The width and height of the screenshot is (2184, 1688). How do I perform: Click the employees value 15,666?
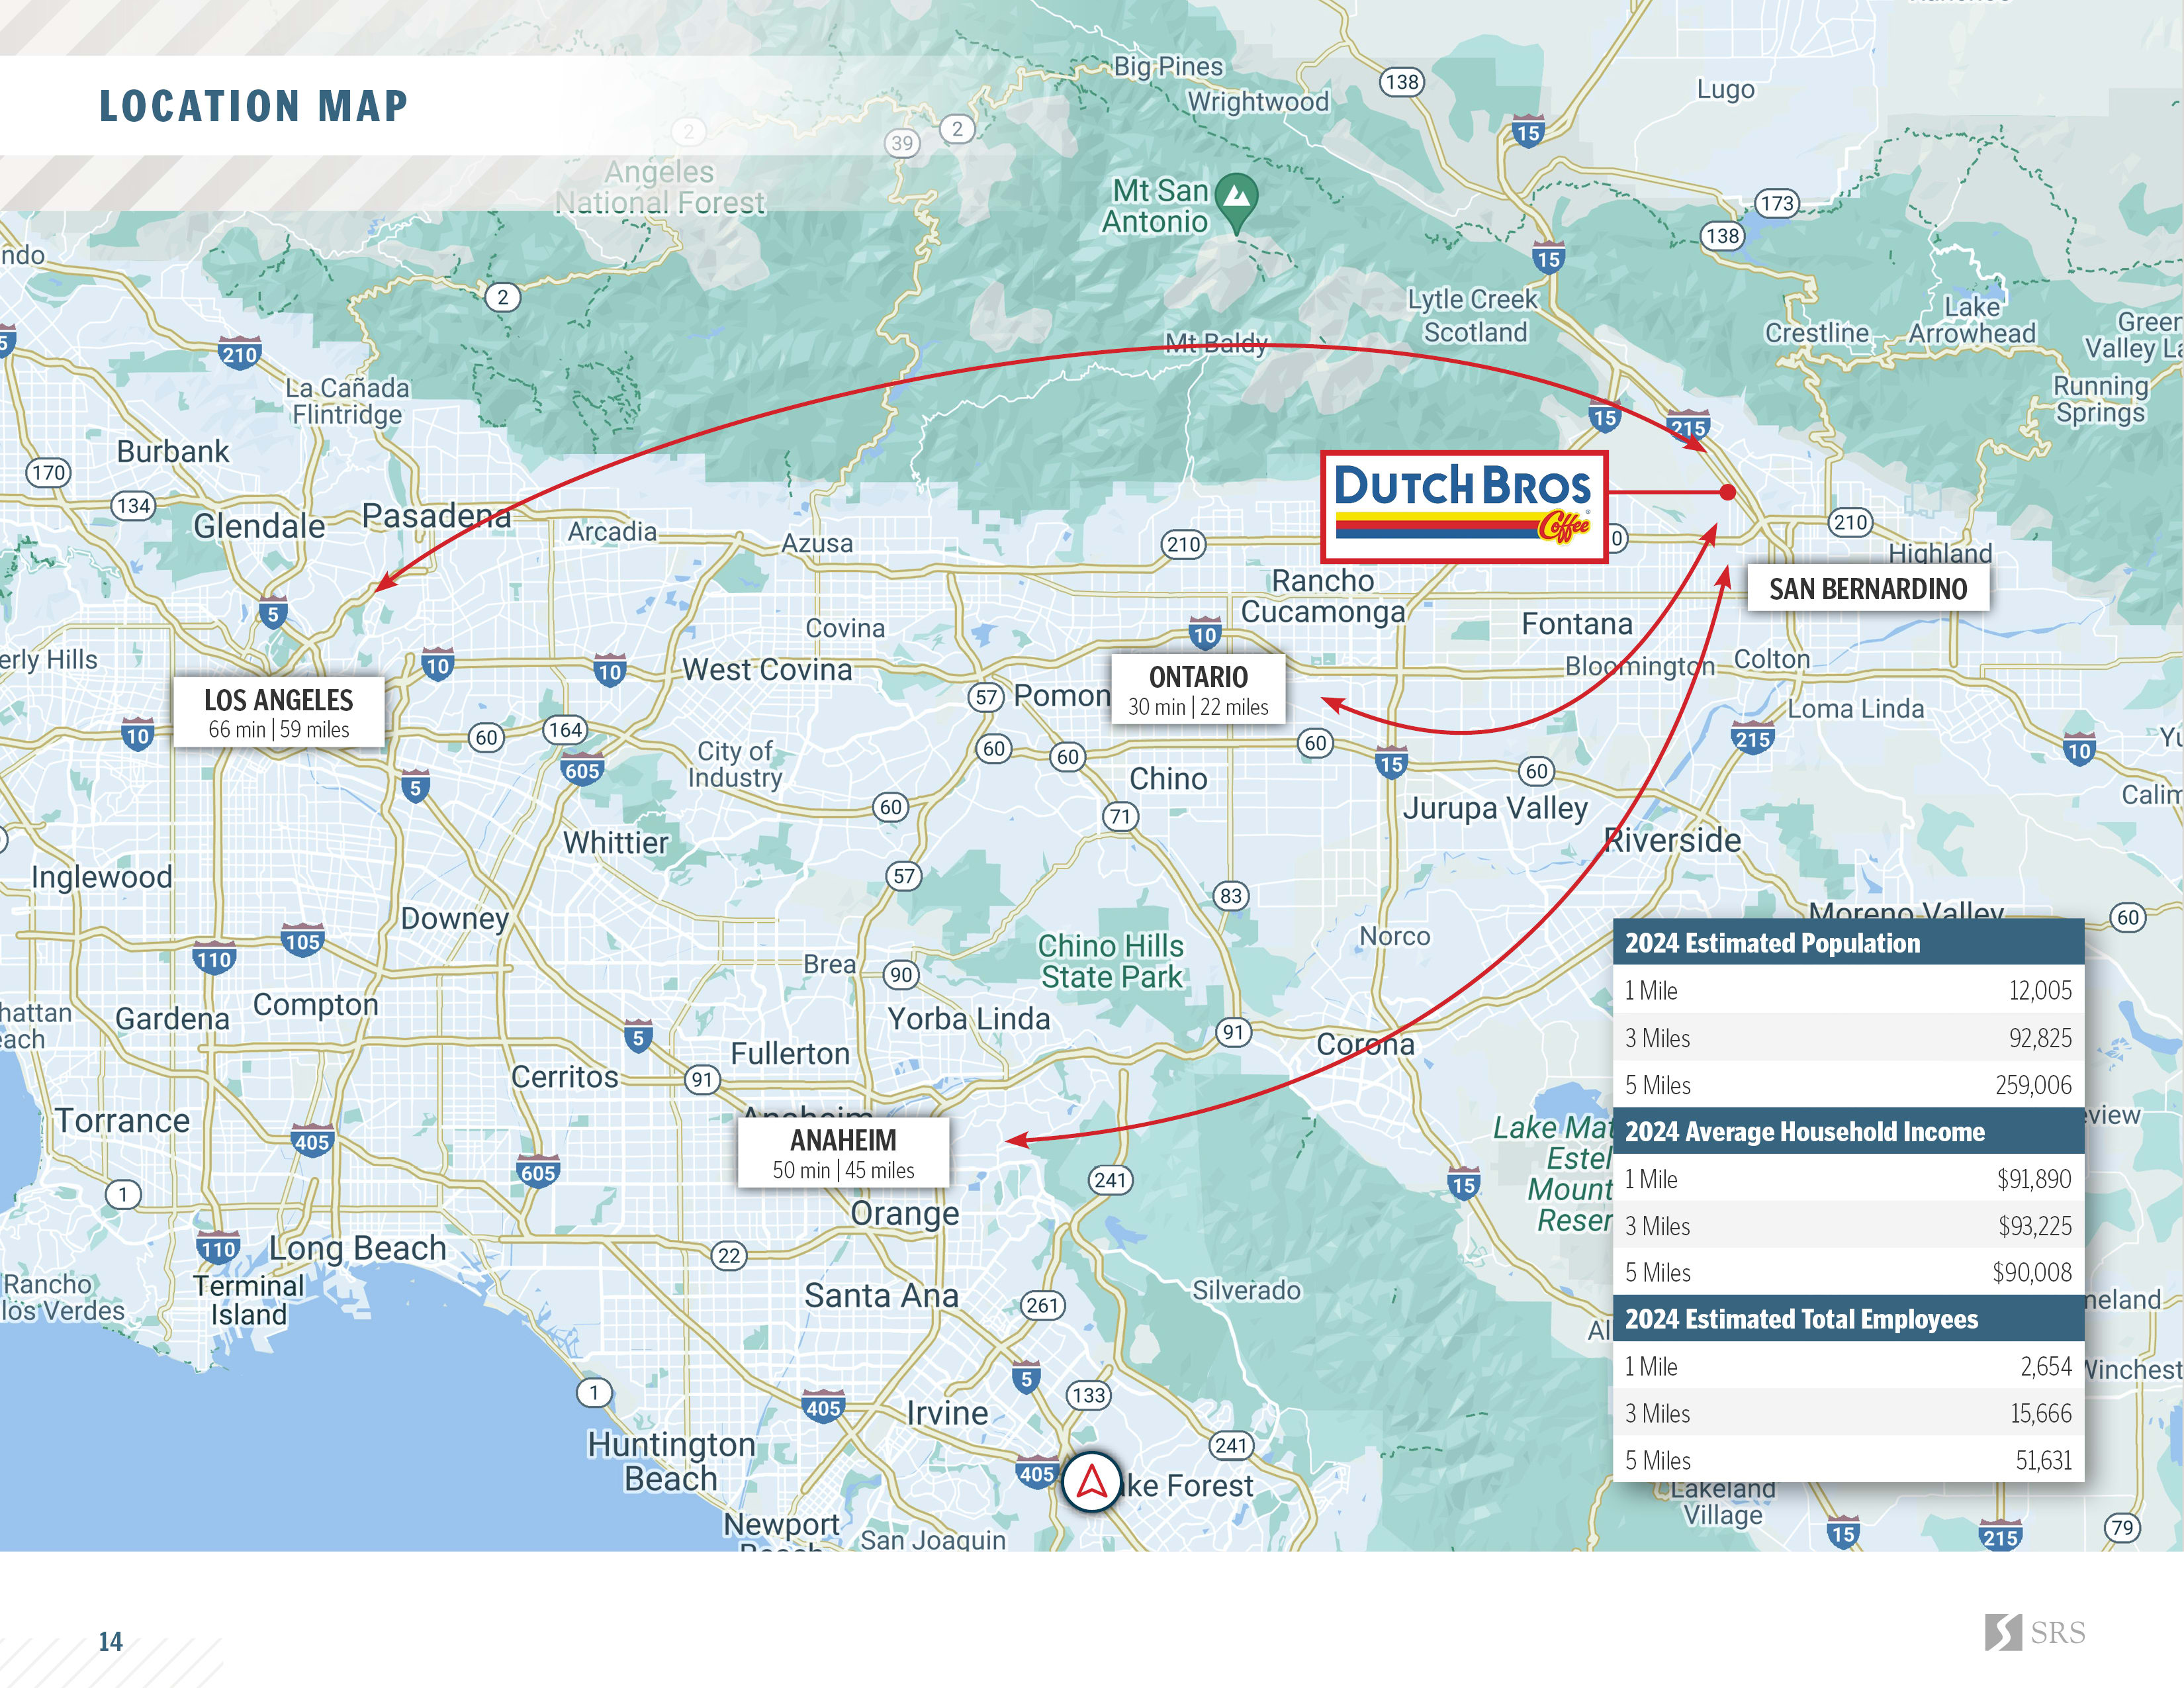coord(2041,1413)
